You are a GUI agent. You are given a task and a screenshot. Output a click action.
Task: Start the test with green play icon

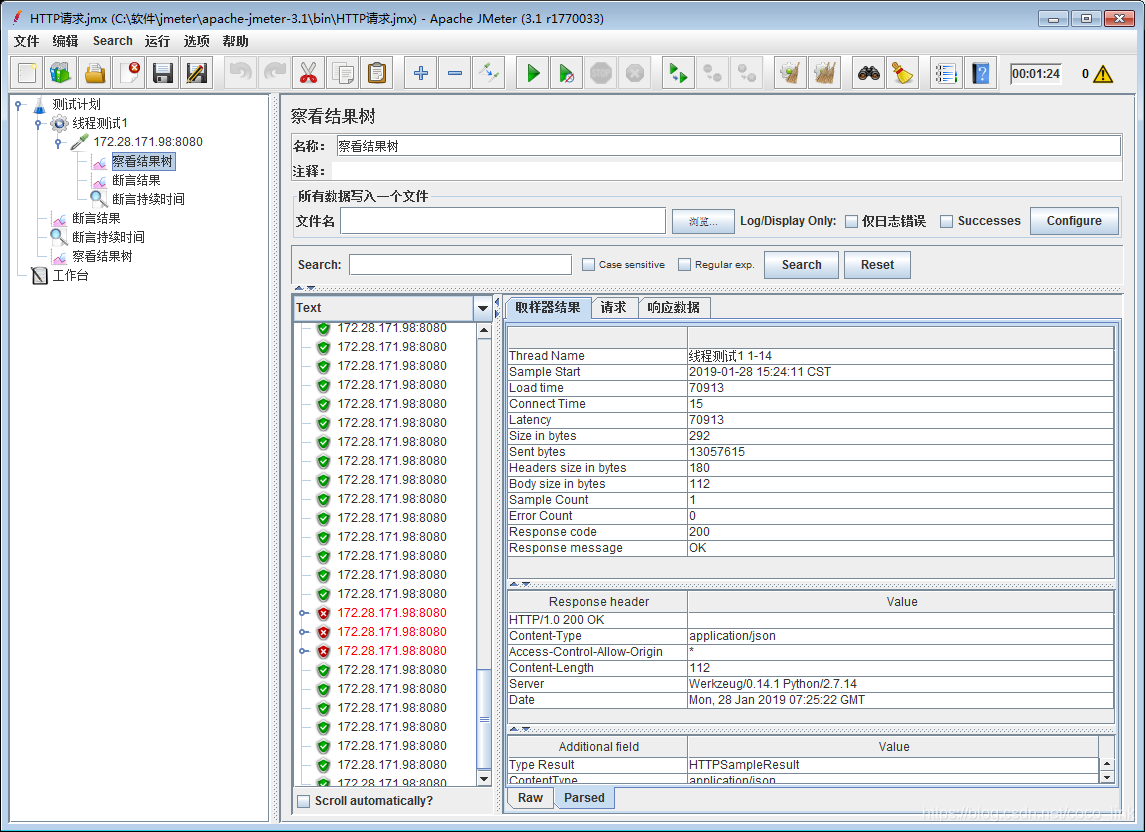coord(532,73)
